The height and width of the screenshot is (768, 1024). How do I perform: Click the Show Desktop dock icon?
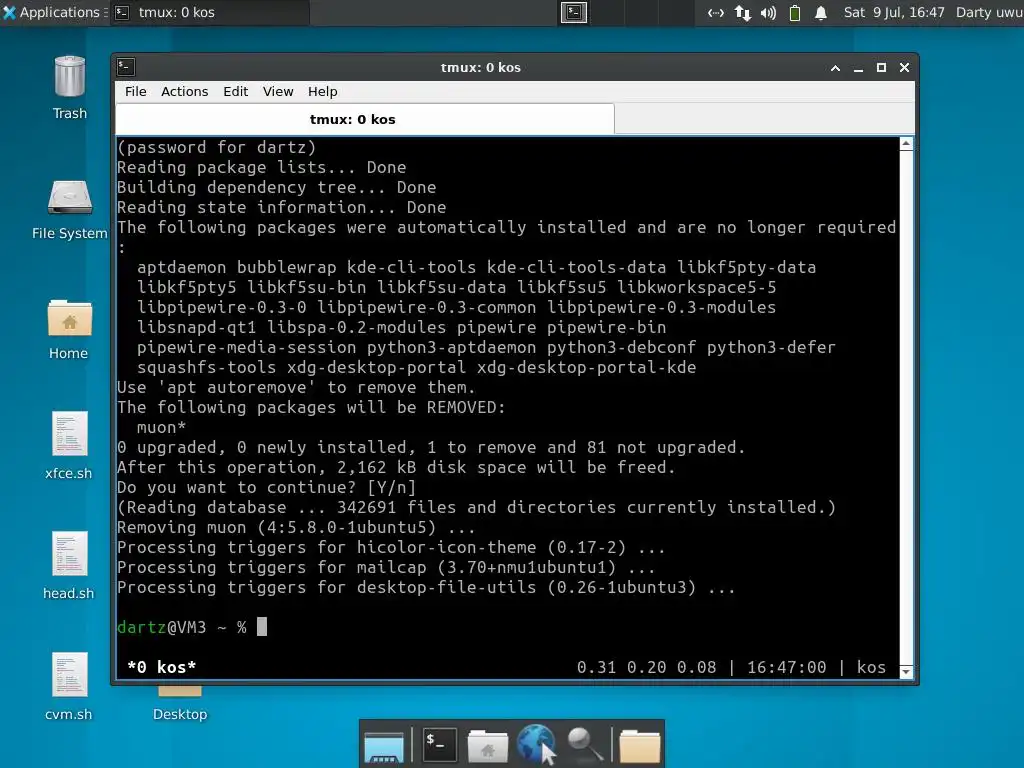point(383,746)
